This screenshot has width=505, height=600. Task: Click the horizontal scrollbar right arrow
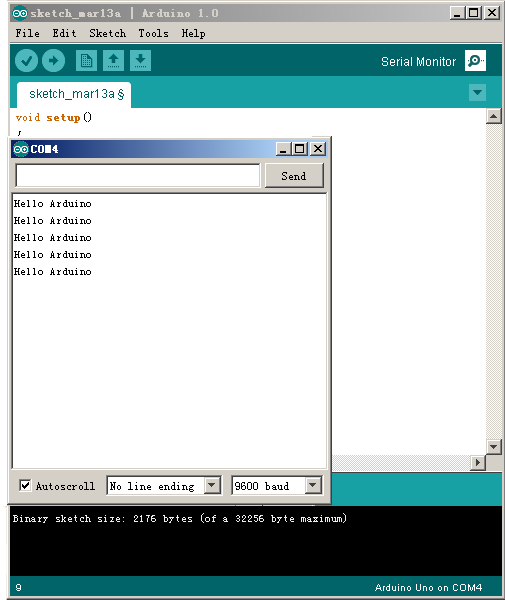point(477,462)
